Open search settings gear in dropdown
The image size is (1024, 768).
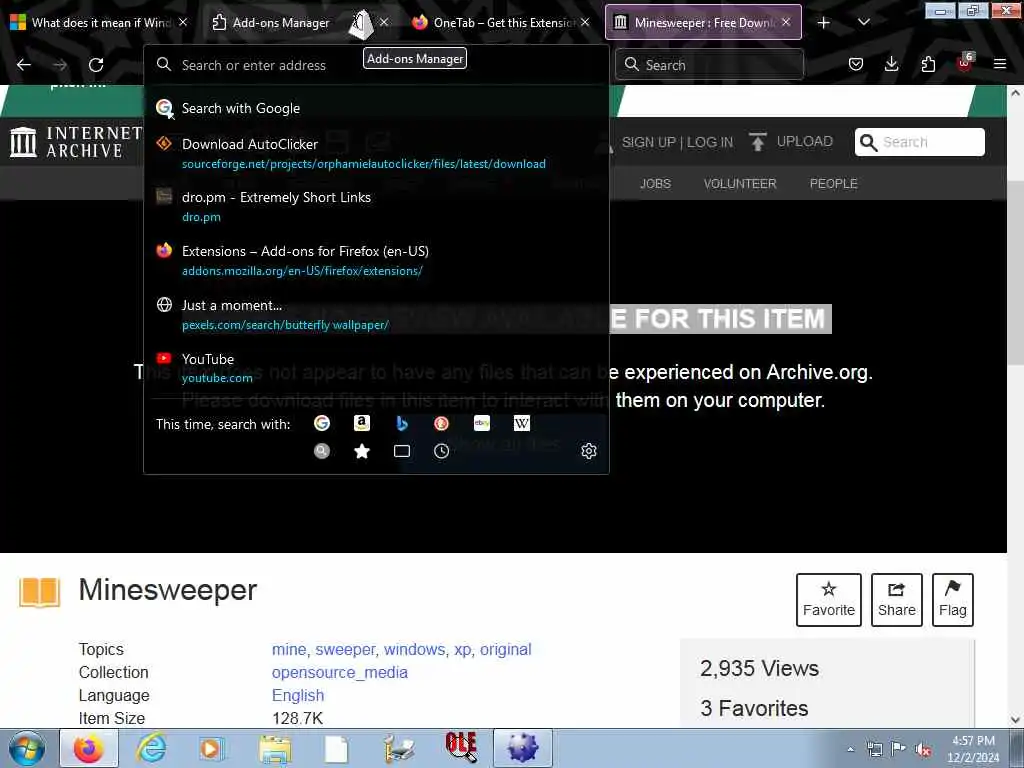(x=588, y=451)
